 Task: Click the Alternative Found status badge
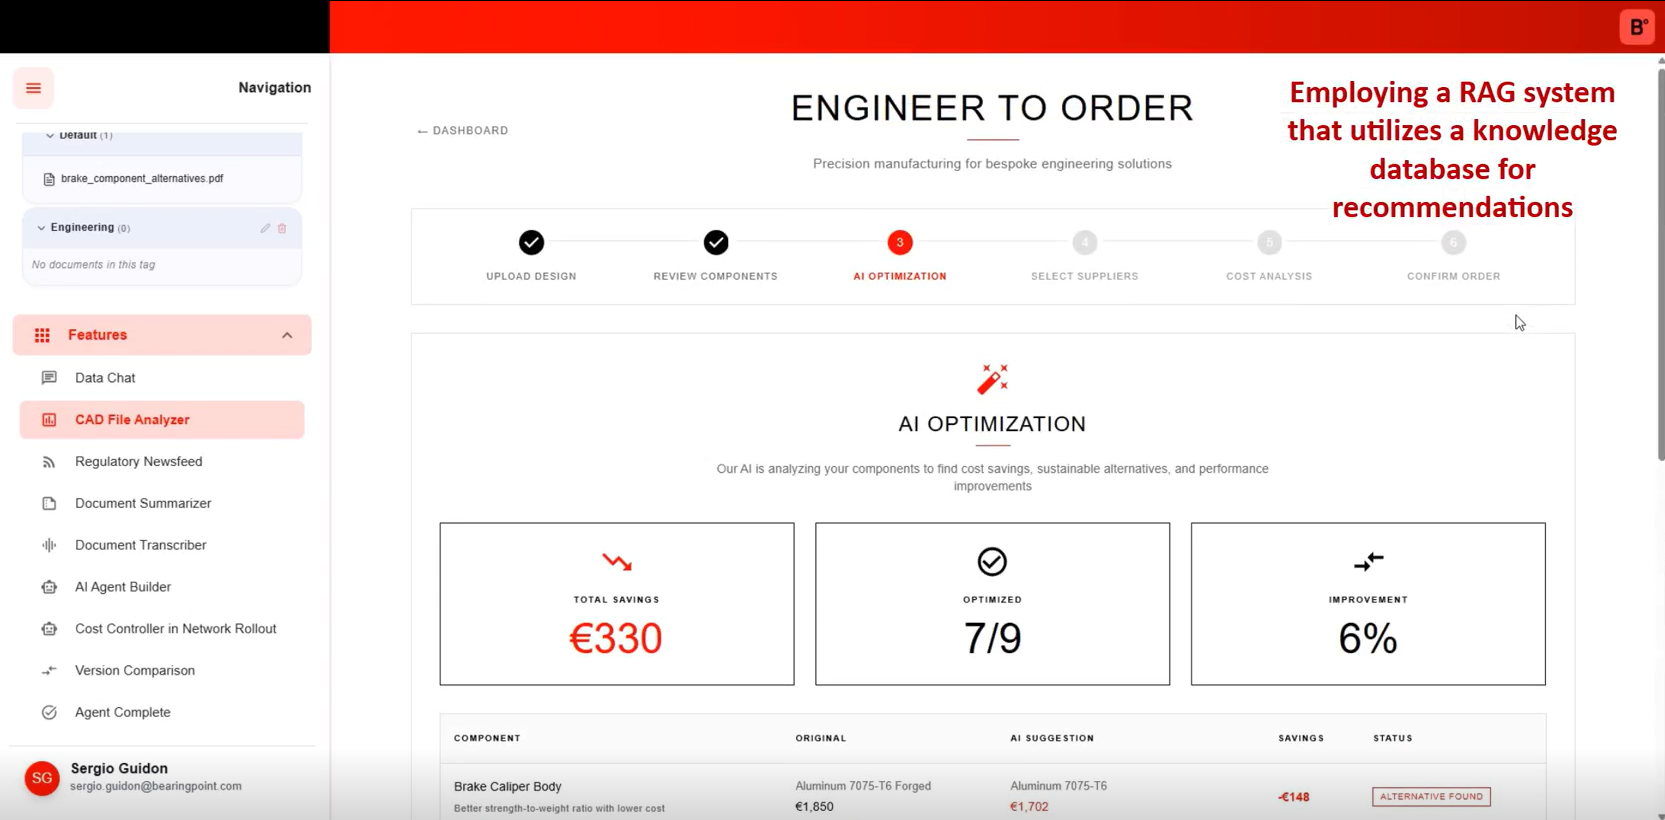point(1431,797)
